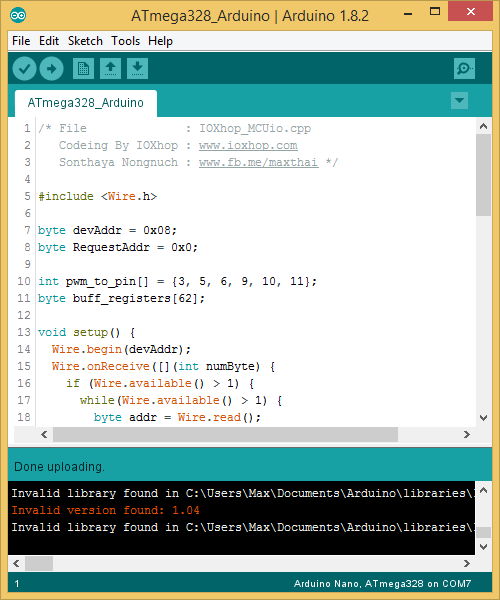This screenshot has width=500, height=600.
Task: Click editor scrollbar up arrow
Action: pos(484,126)
